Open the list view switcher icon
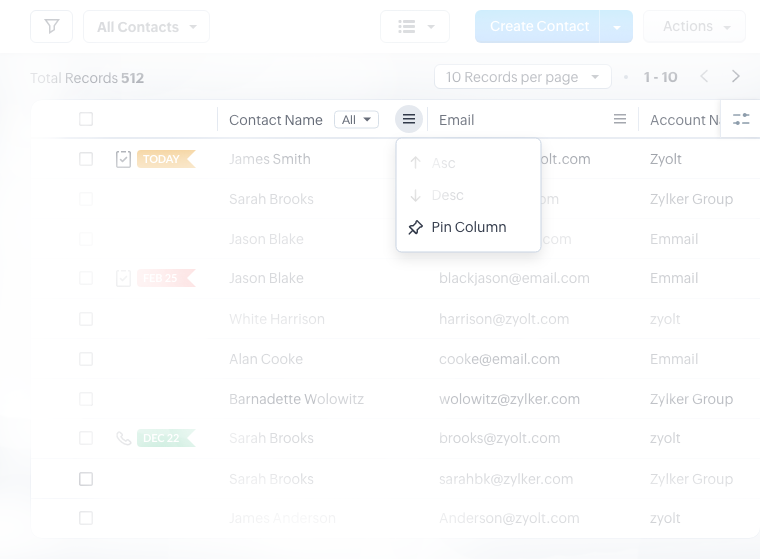 (x=415, y=27)
